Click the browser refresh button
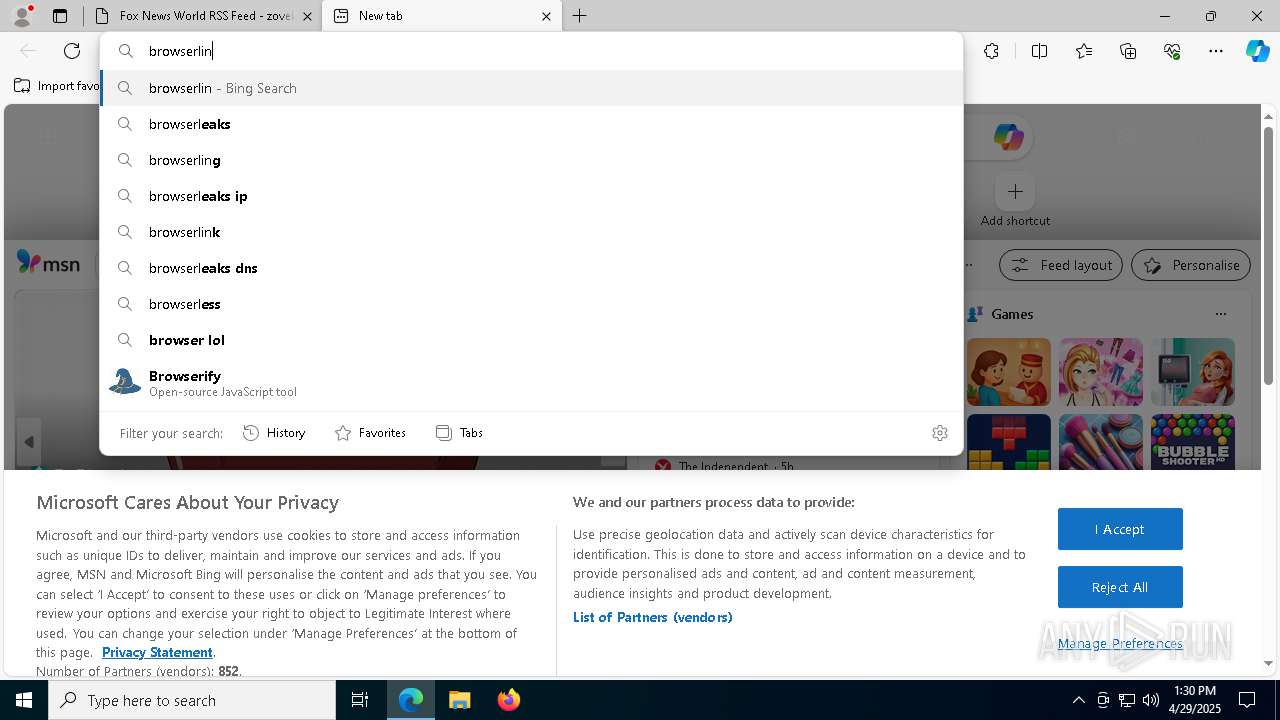Image resolution: width=1280 pixels, height=720 pixels. (x=72, y=51)
